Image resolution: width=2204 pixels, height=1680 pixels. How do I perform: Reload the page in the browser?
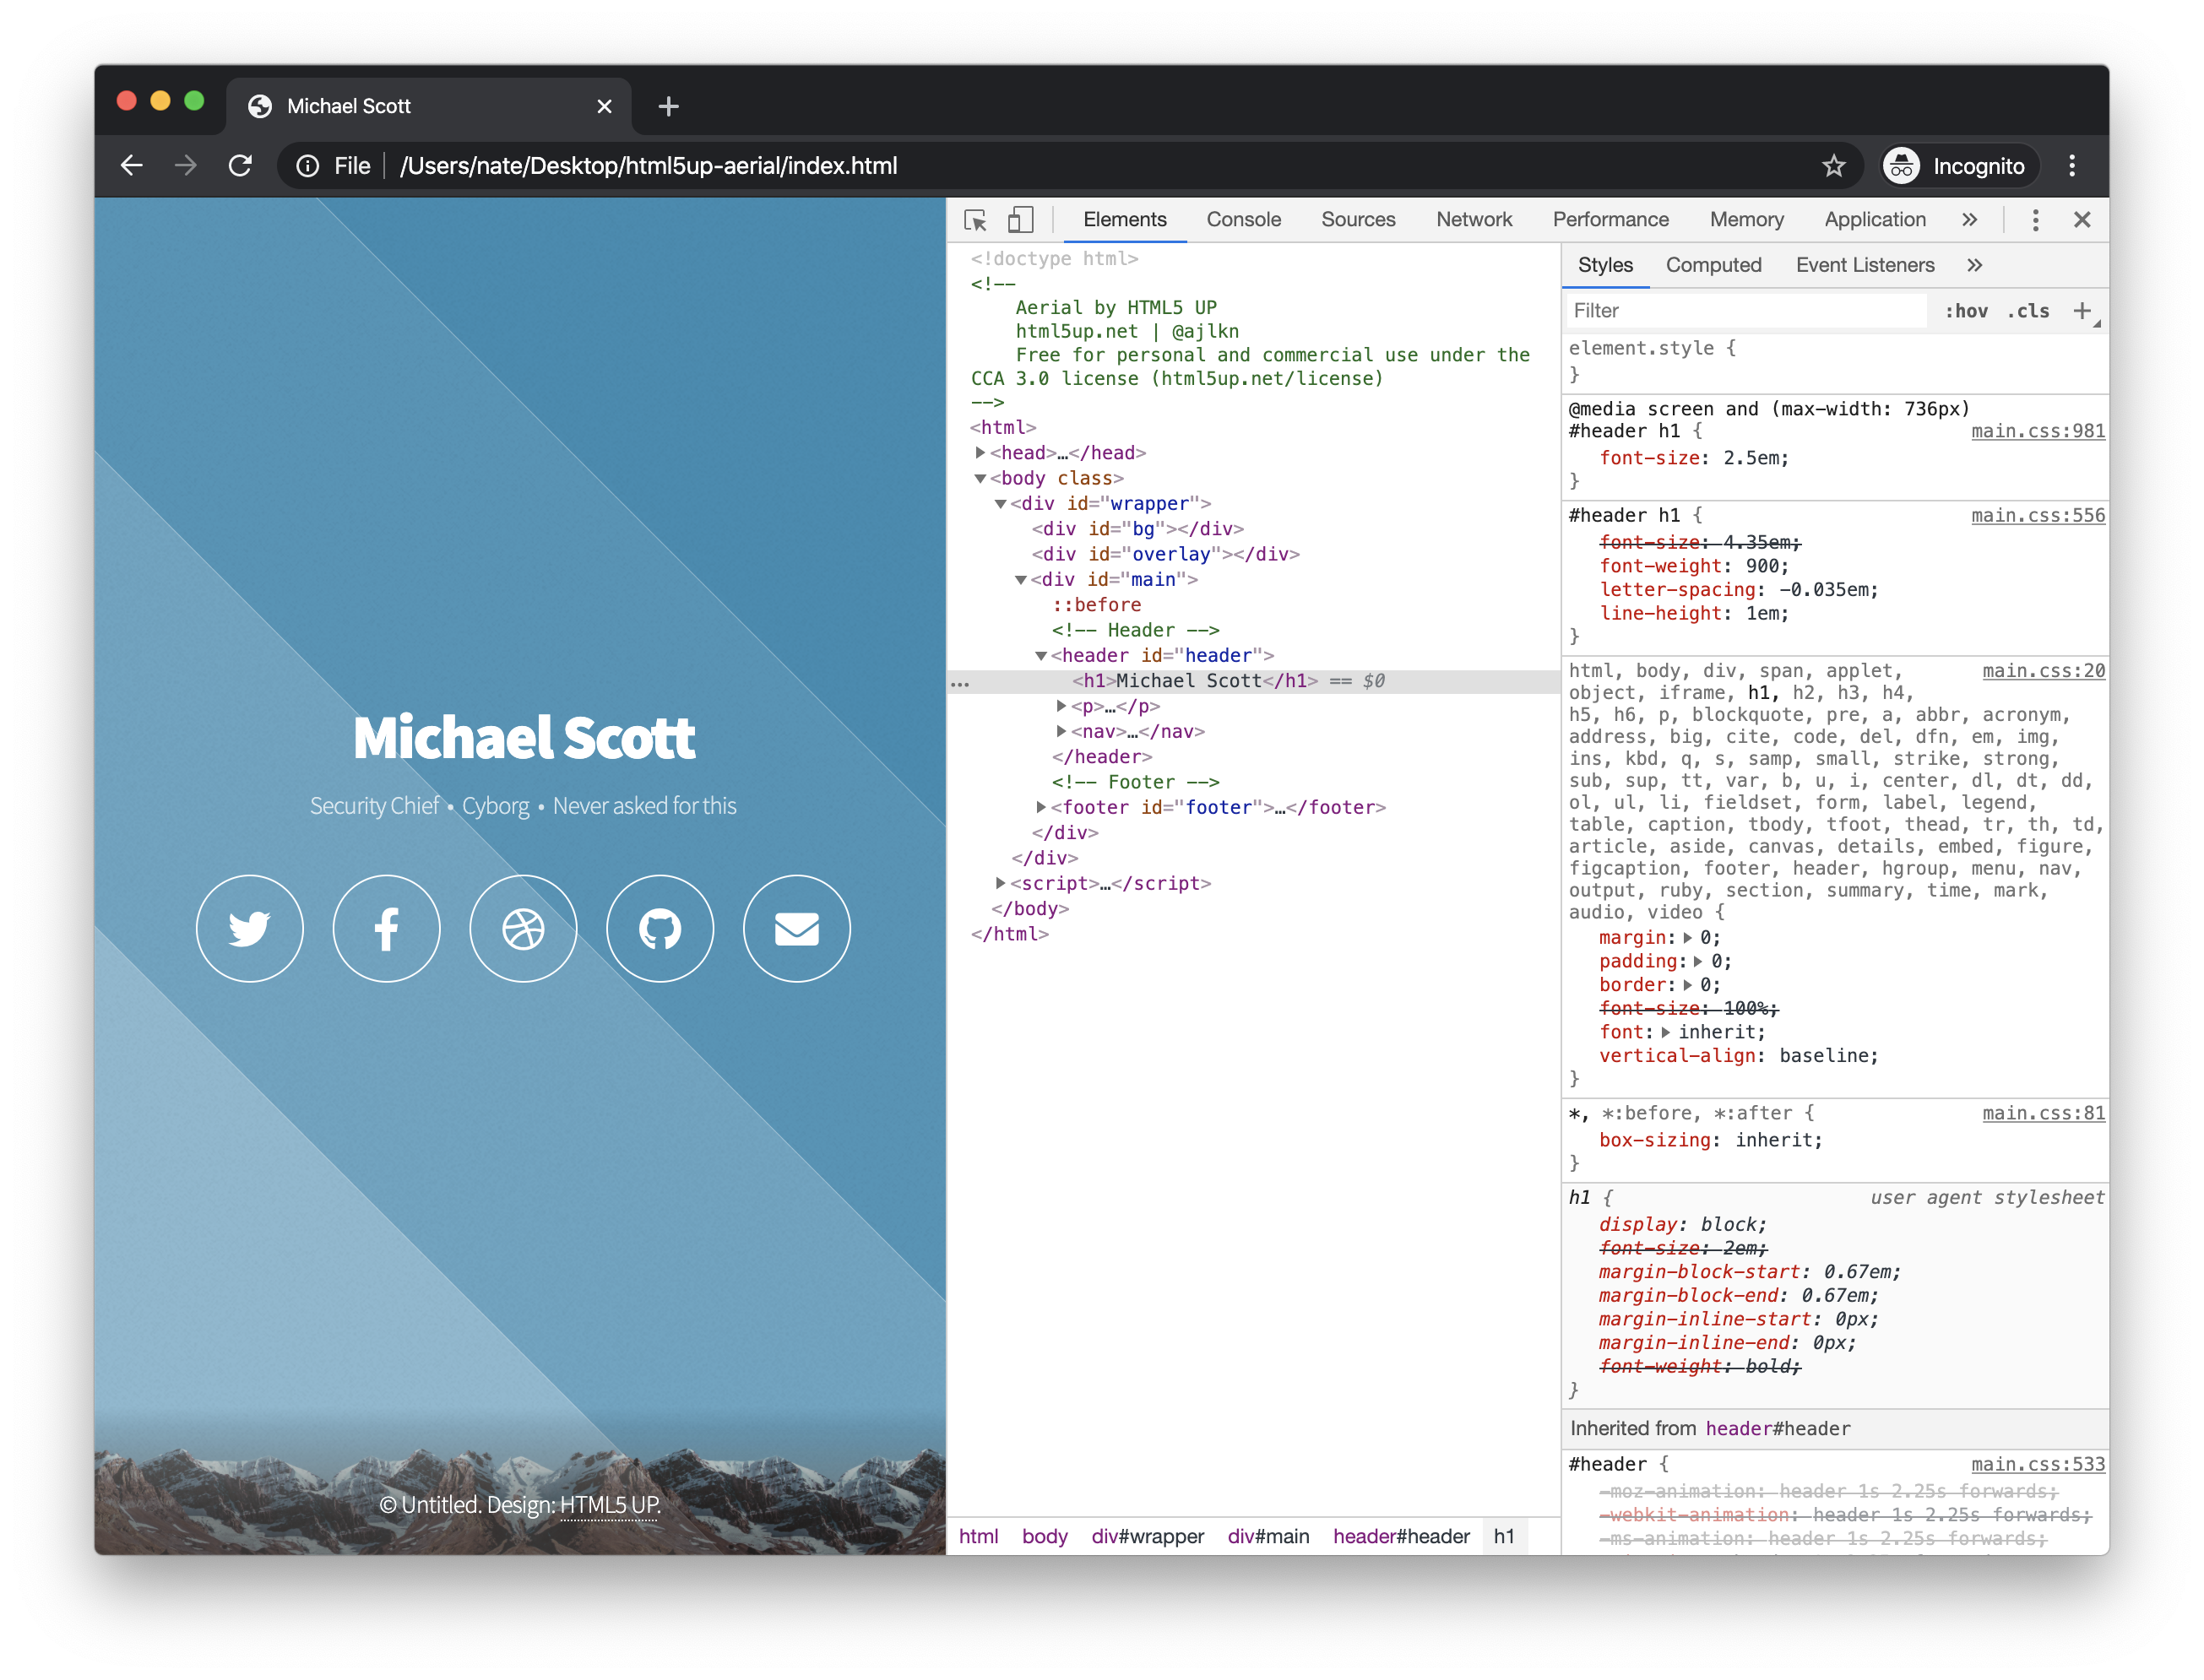(240, 166)
